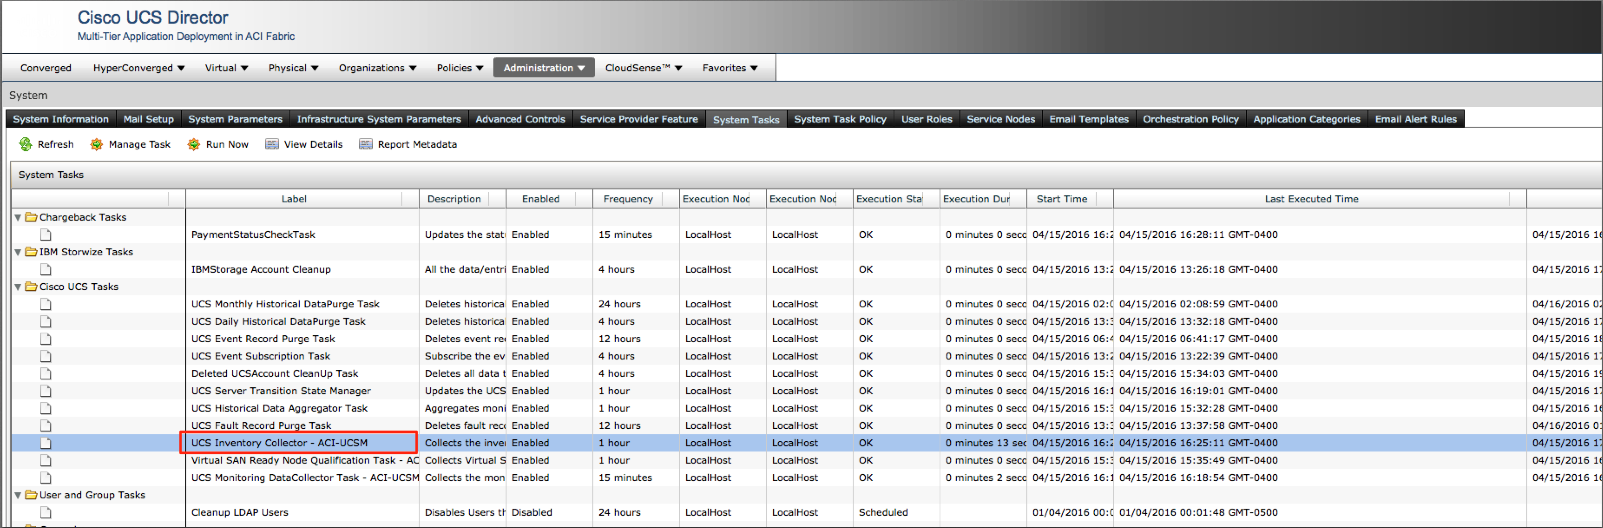
Task: Click the User and Group Tasks folder icon
Action: [x=31, y=495]
